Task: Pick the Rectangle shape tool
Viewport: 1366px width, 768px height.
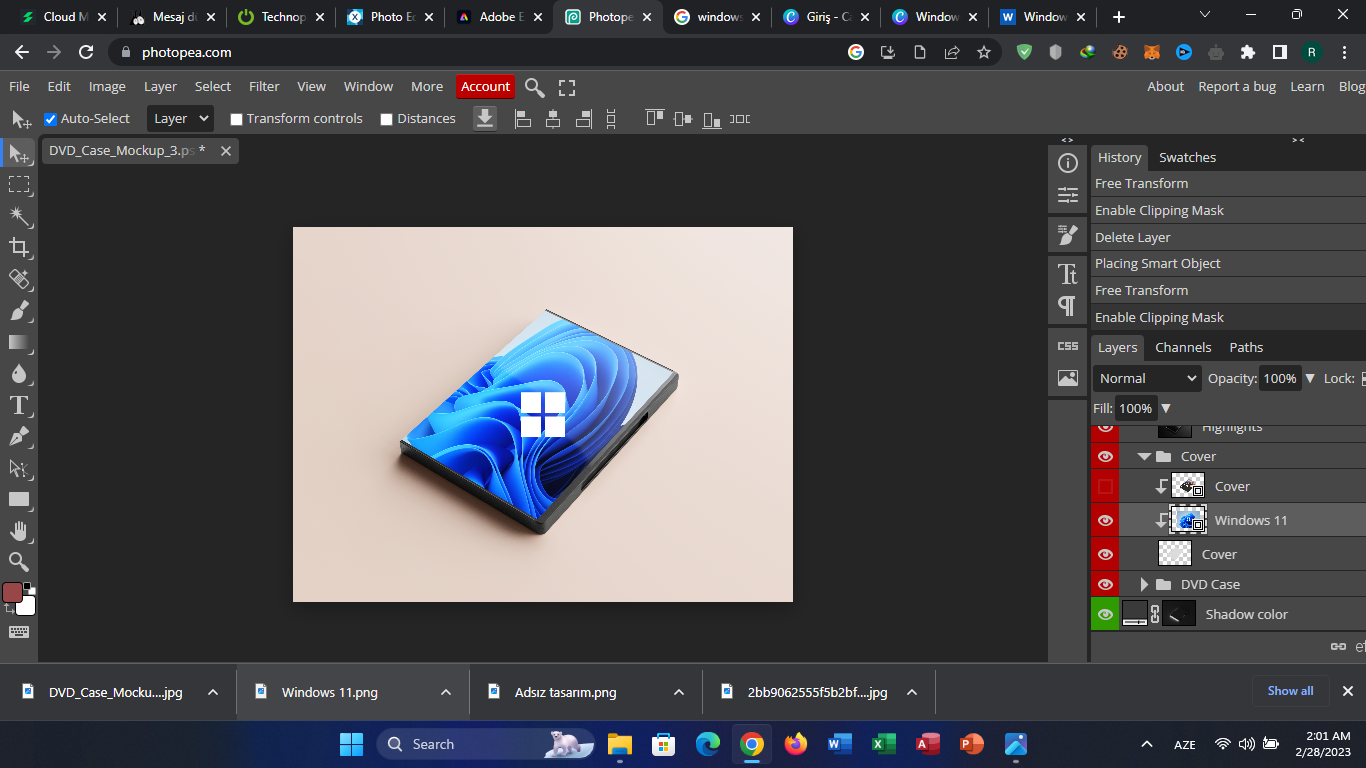Action: [19, 499]
